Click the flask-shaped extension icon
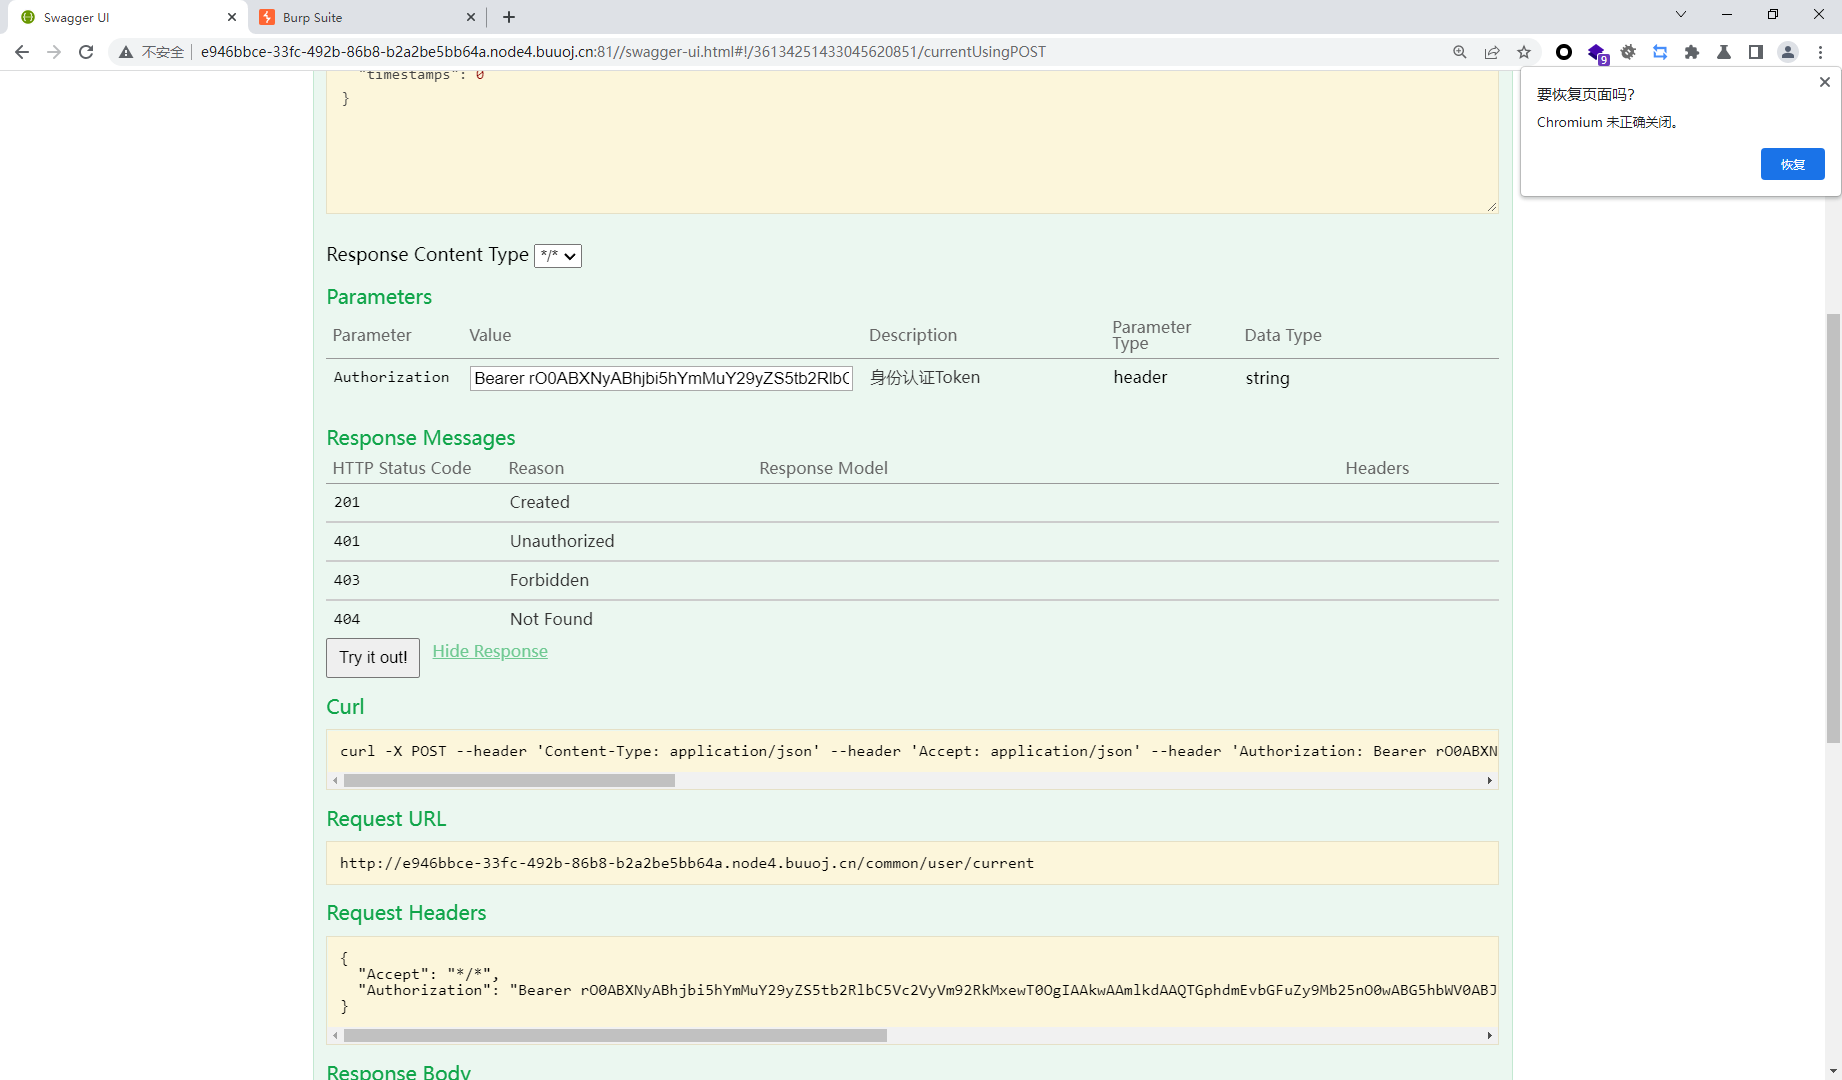 click(x=1724, y=52)
